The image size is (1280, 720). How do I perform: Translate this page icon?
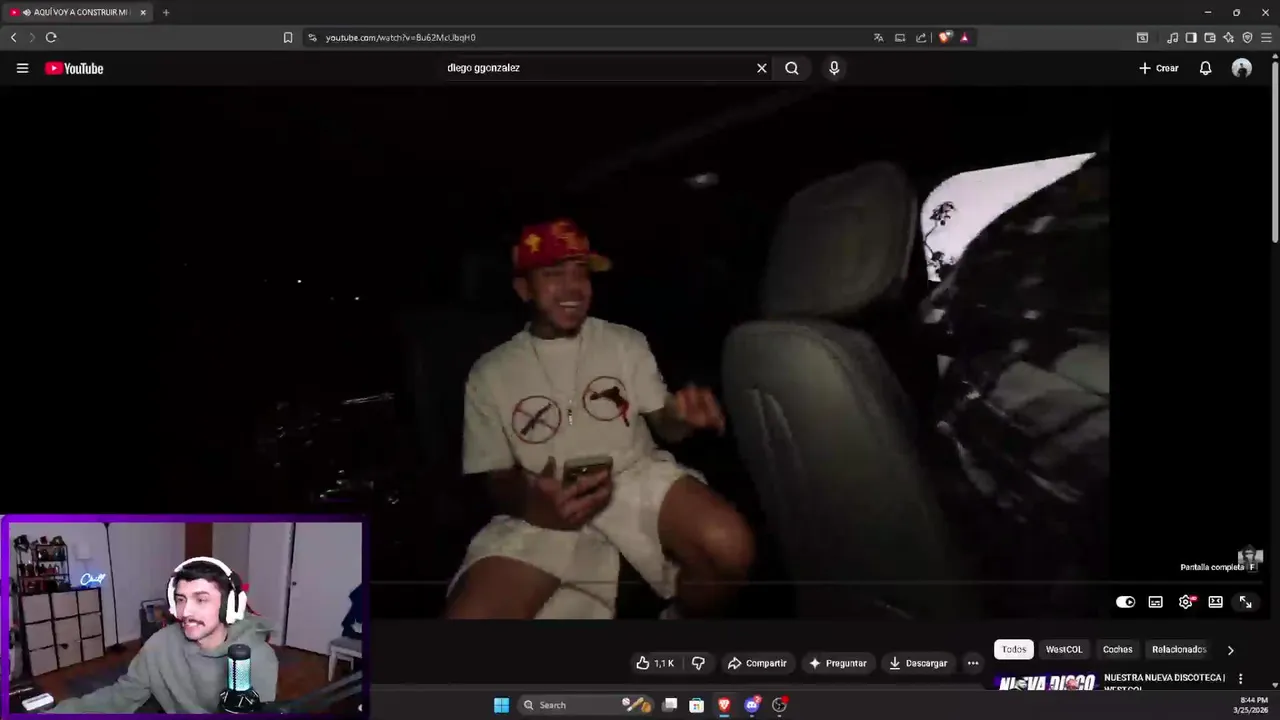point(878,37)
